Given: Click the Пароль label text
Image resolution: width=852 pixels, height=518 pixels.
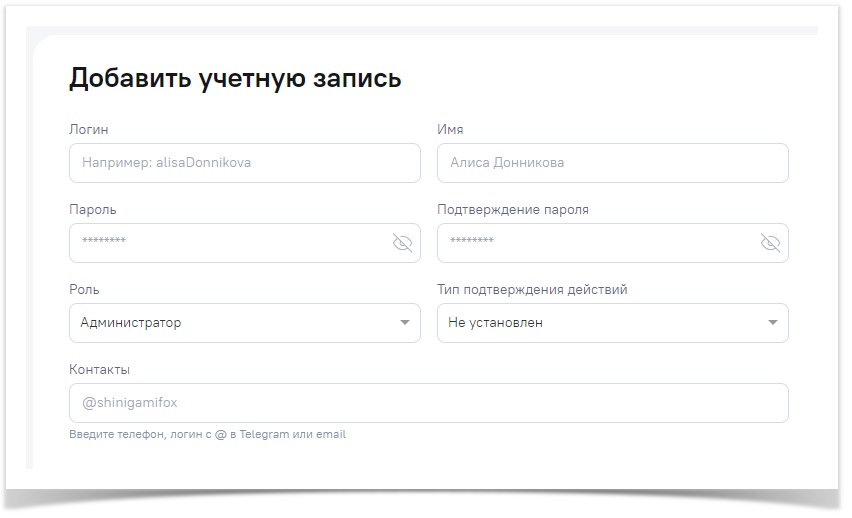Looking at the screenshot, I should pos(93,210).
